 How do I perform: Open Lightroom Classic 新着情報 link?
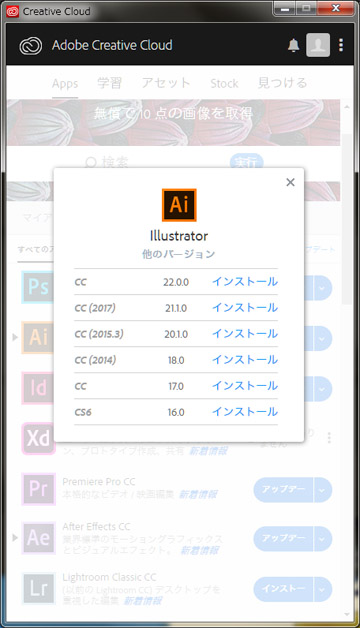(143, 600)
